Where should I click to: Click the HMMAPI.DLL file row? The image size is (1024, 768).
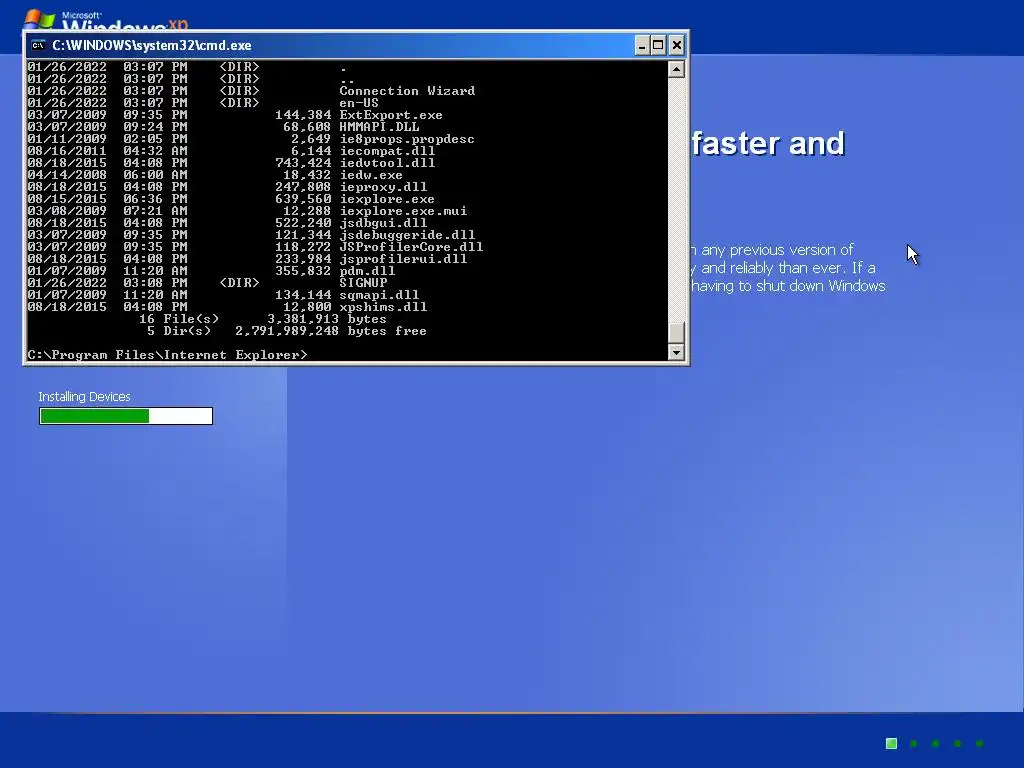(x=223, y=127)
